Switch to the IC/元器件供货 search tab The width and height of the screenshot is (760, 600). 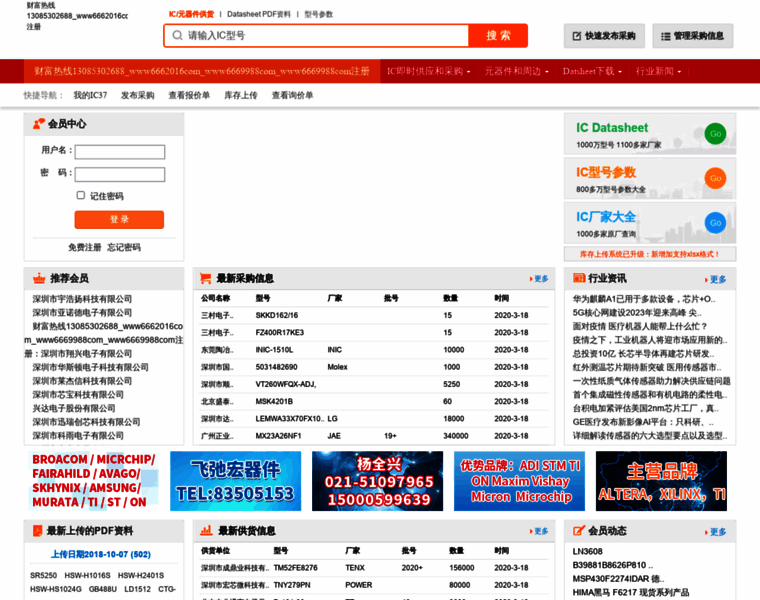pos(191,14)
